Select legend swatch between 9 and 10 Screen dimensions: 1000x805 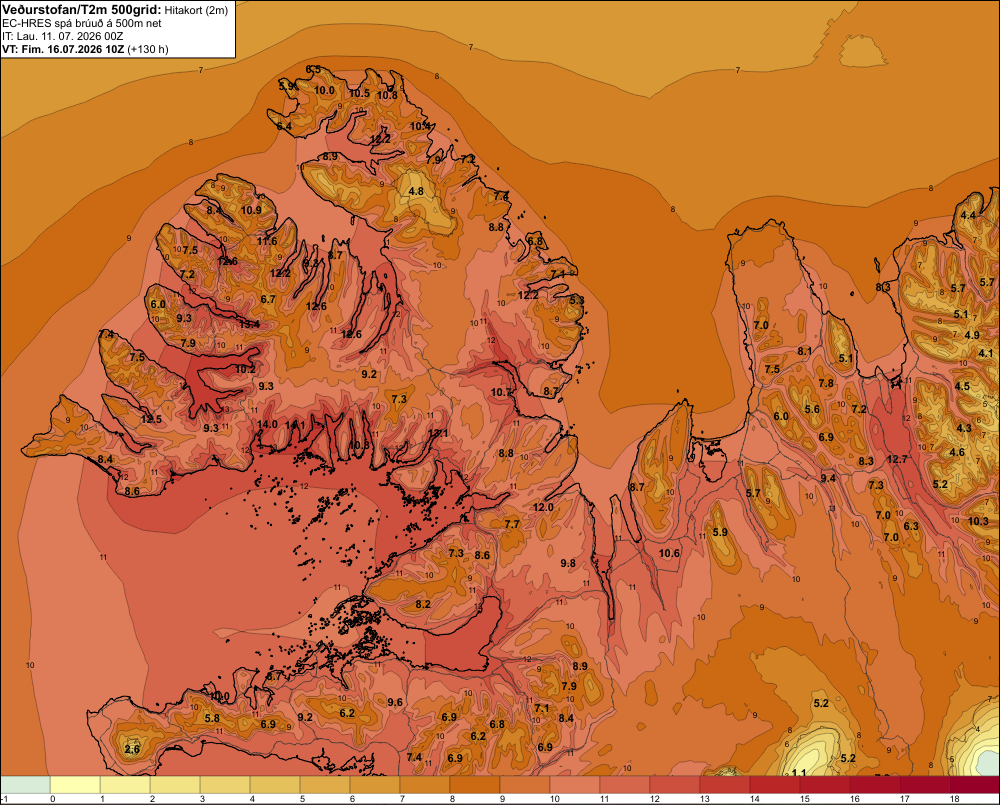pos(525,784)
